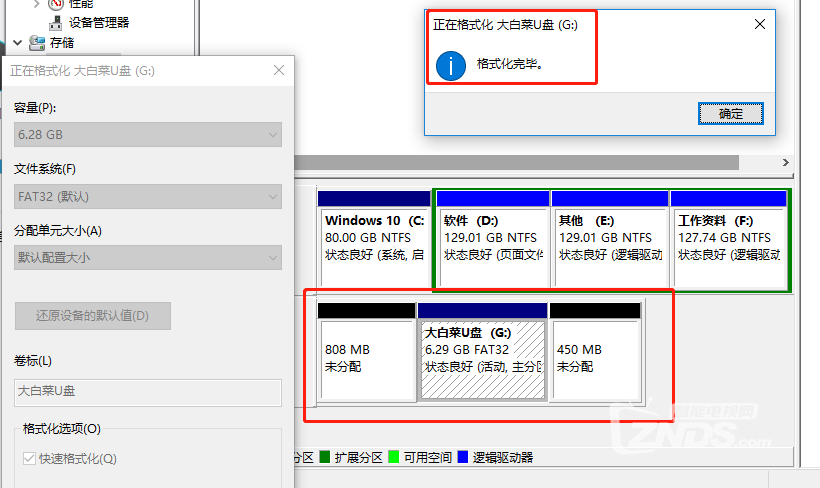Click the 存储 tree label
Screen dimensions: 820x488
coord(62,43)
